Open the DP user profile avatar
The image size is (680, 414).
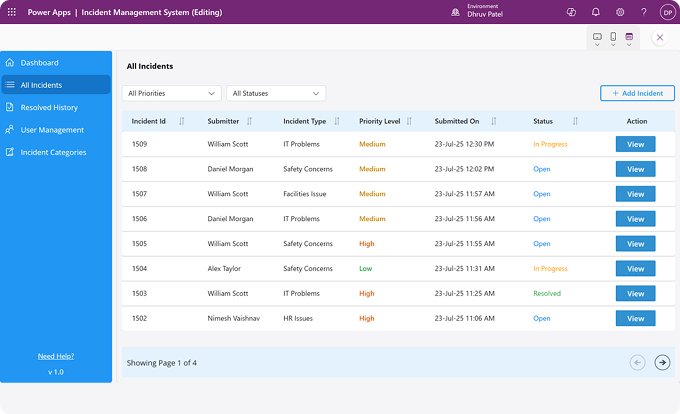(x=667, y=12)
